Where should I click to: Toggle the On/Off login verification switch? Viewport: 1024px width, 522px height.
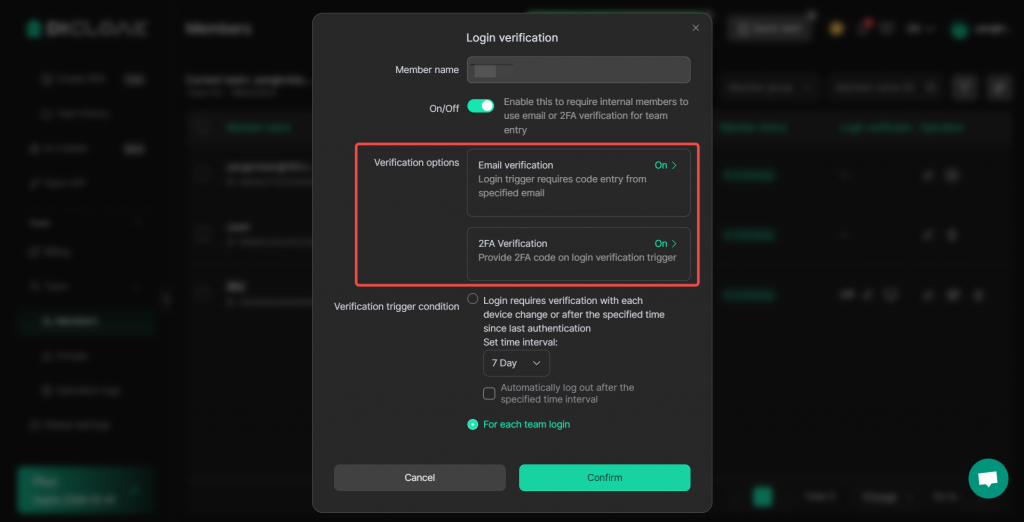[481, 106]
